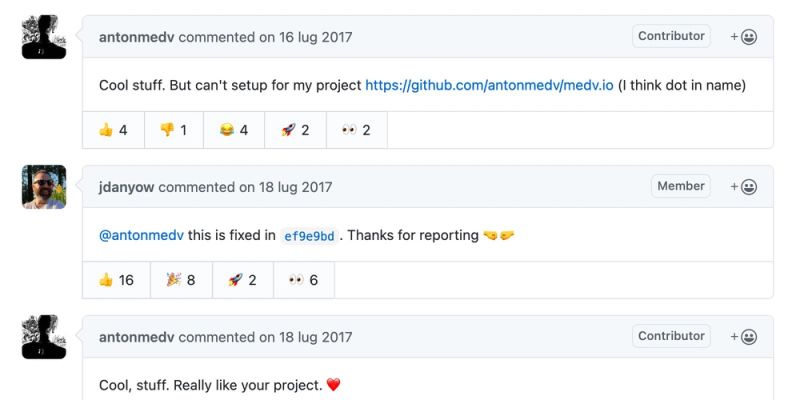The image size is (800, 400).
Task: Toggle rocket reaction on jdanyow's comment
Action: (242, 280)
